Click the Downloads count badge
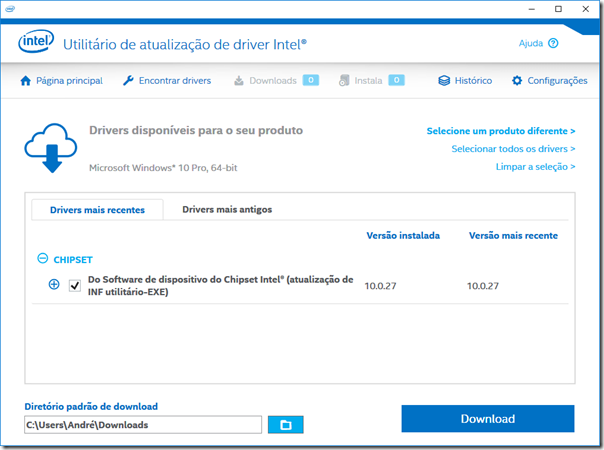The width and height of the screenshot is (604, 450). pos(311,80)
